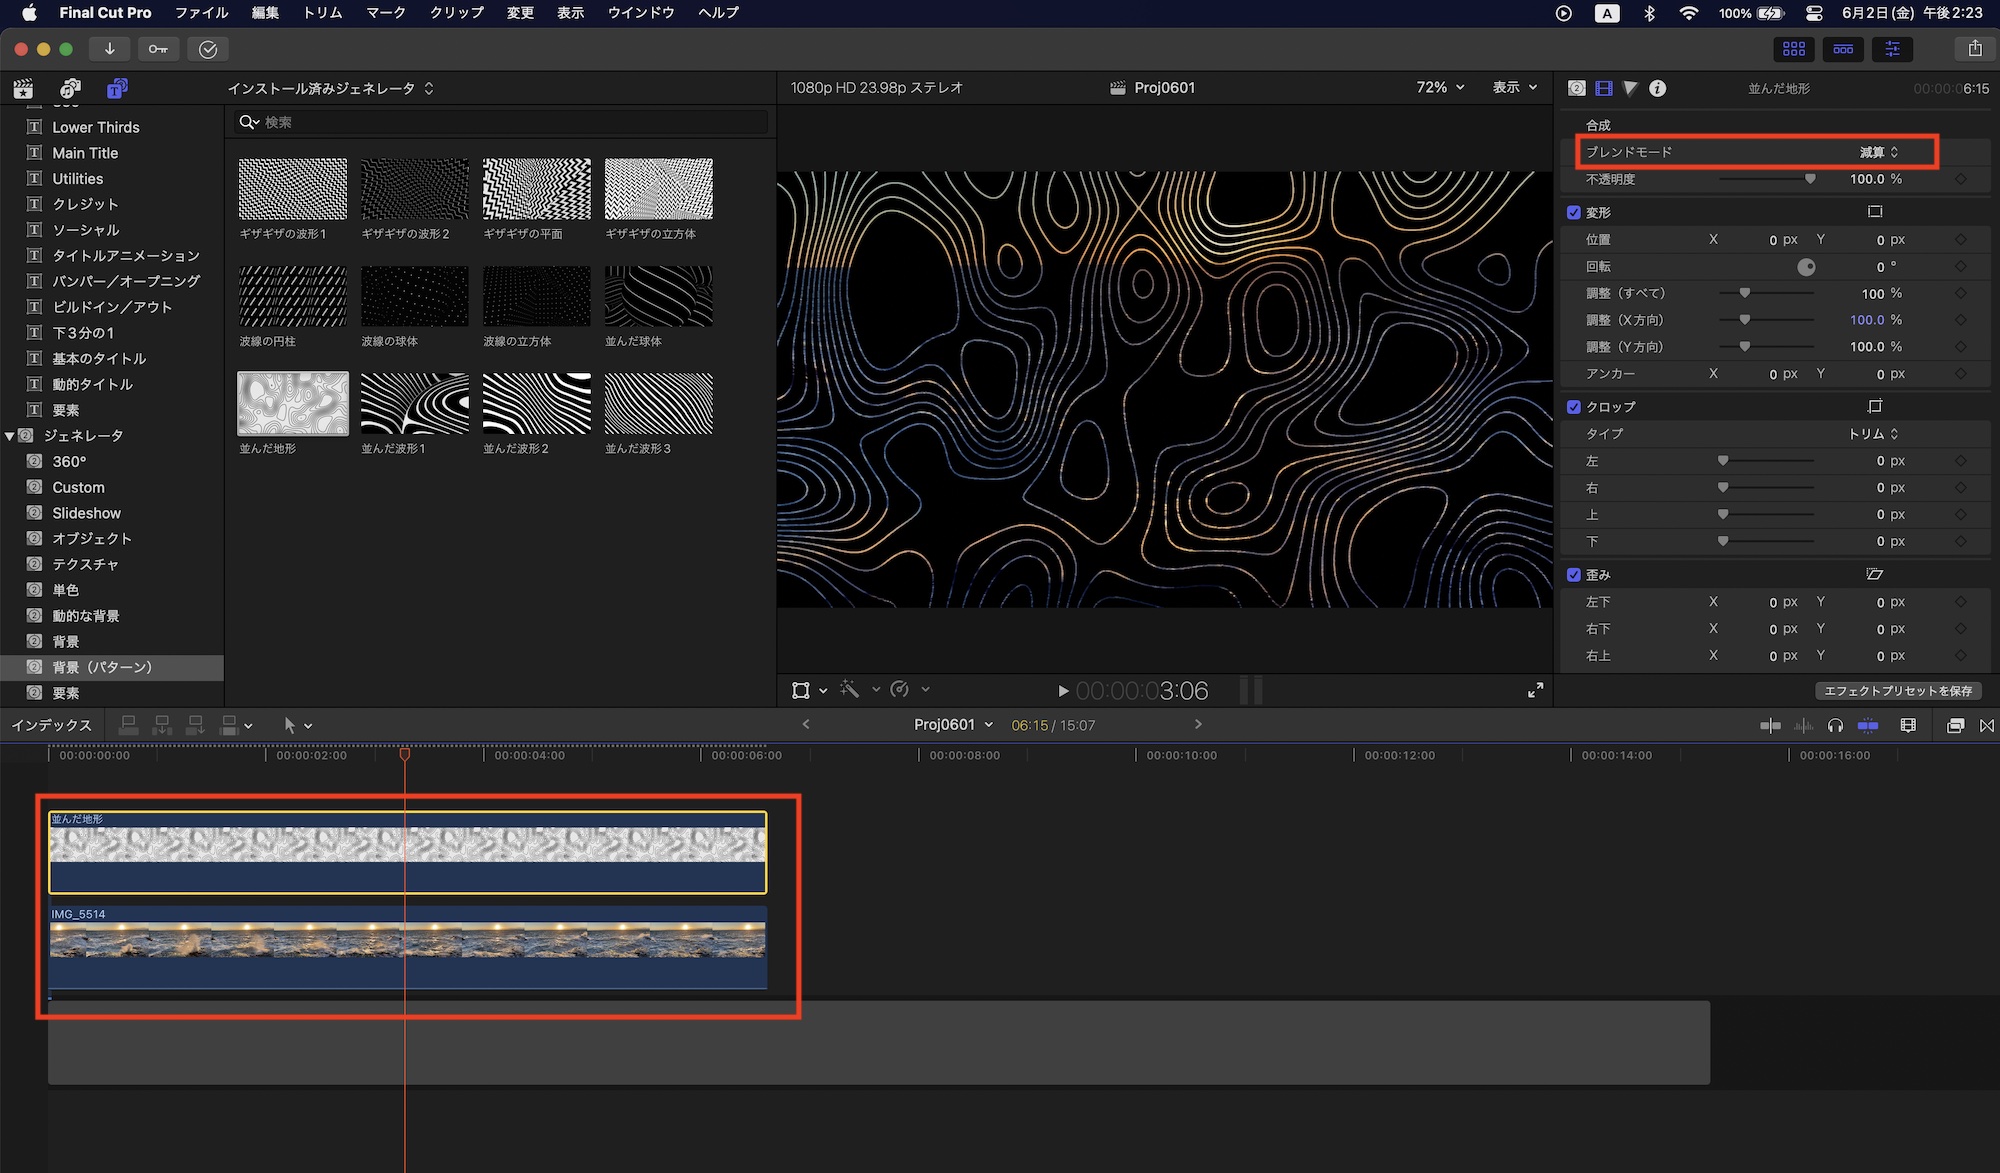Open the ブレンドモード dropdown
2000x1173 pixels.
(x=1878, y=152)
